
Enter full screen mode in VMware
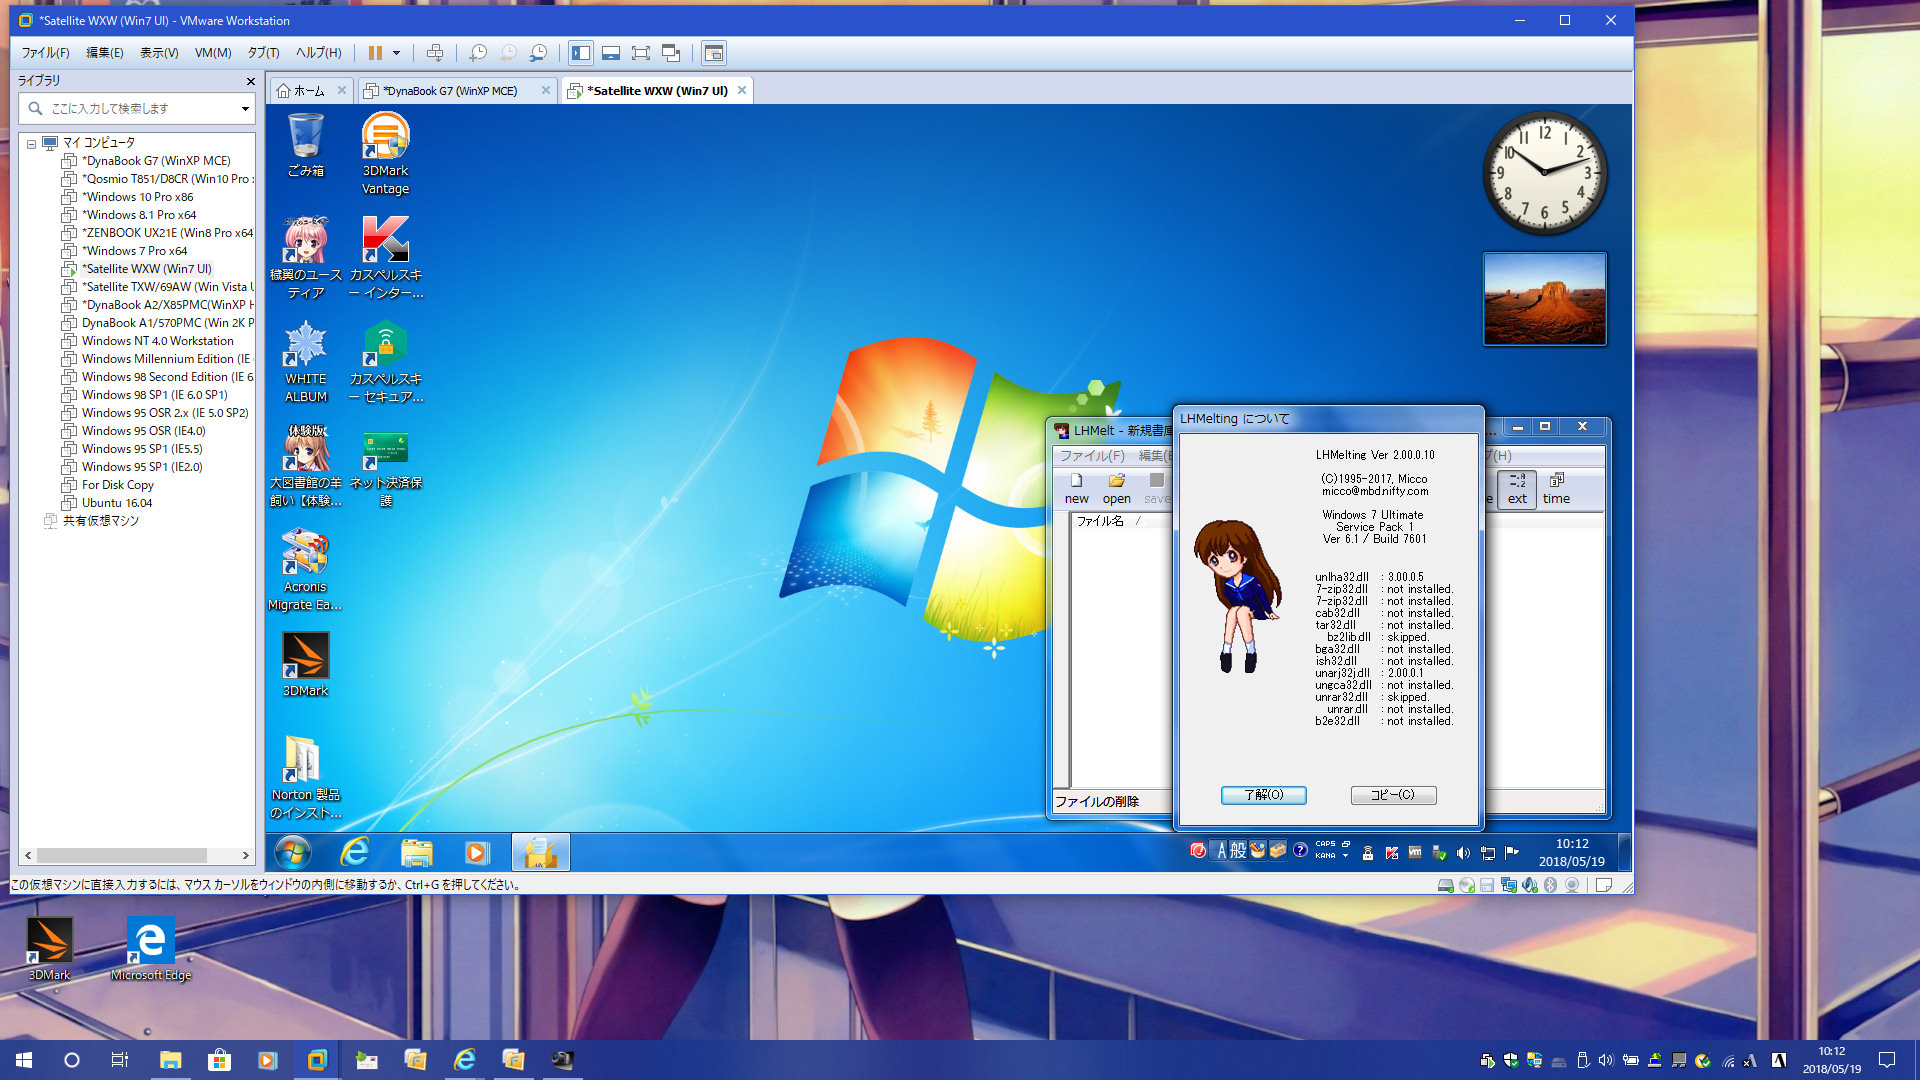coord(641,53)
